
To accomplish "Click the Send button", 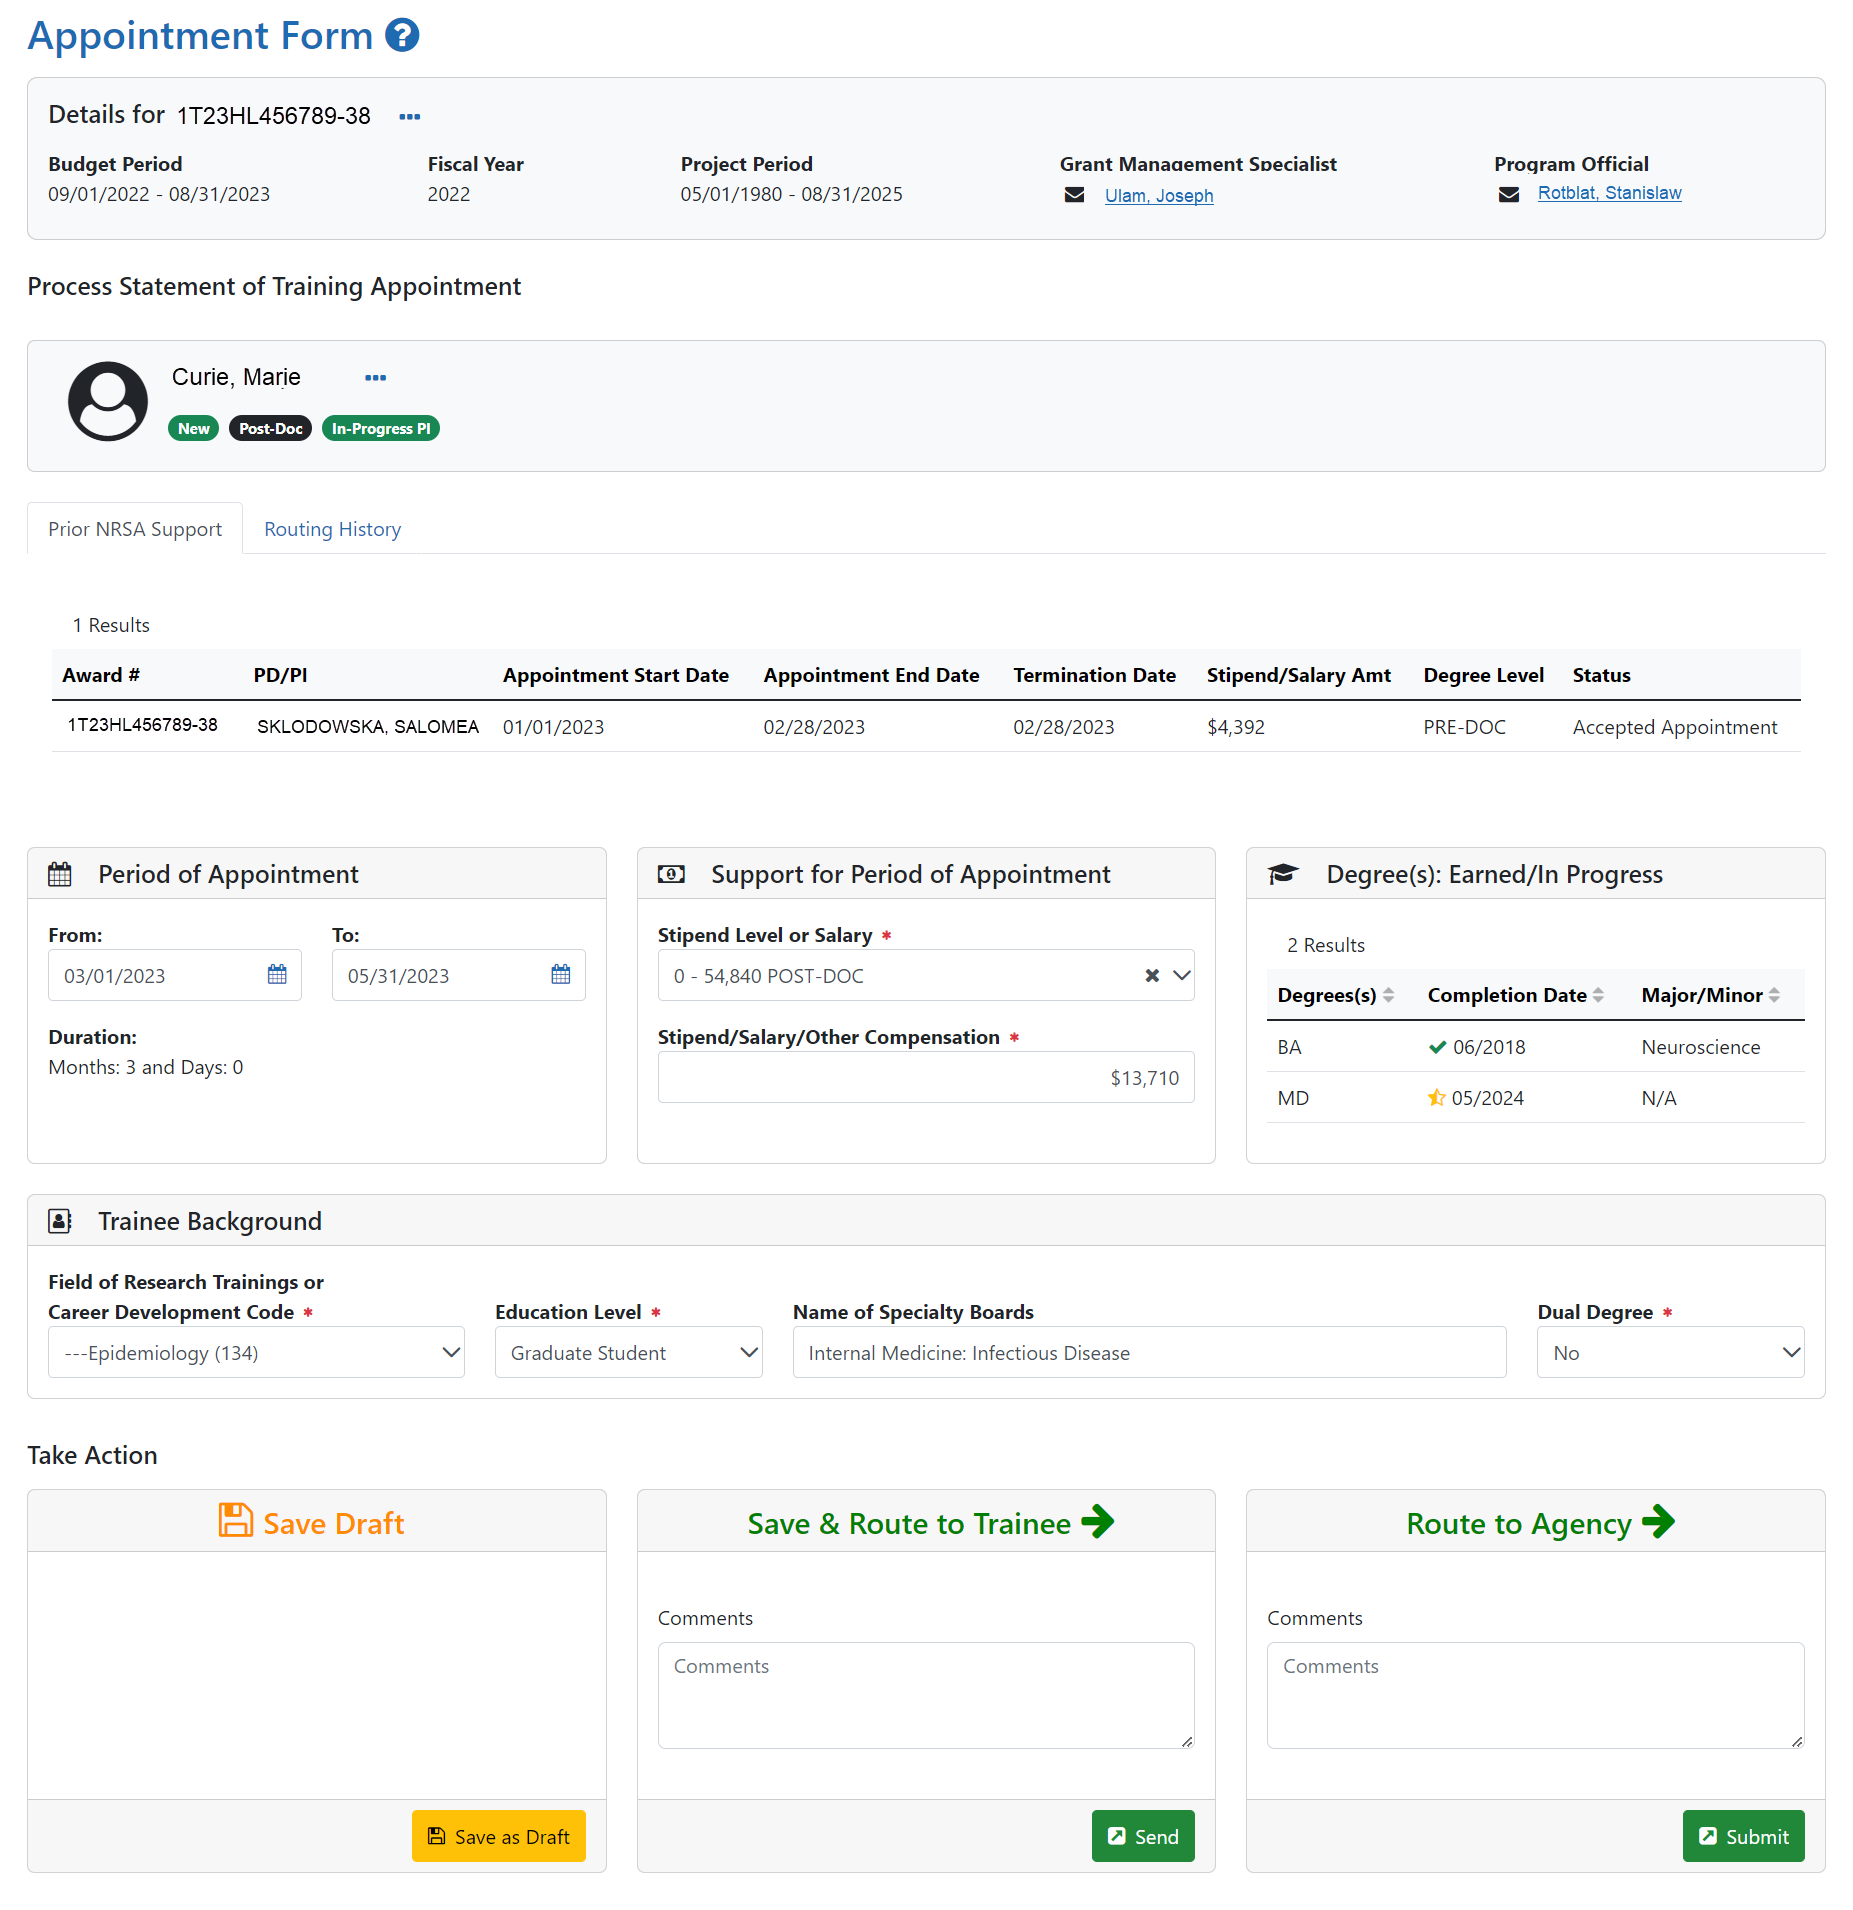I will pyautogui.click(x=1143, y=1836).
